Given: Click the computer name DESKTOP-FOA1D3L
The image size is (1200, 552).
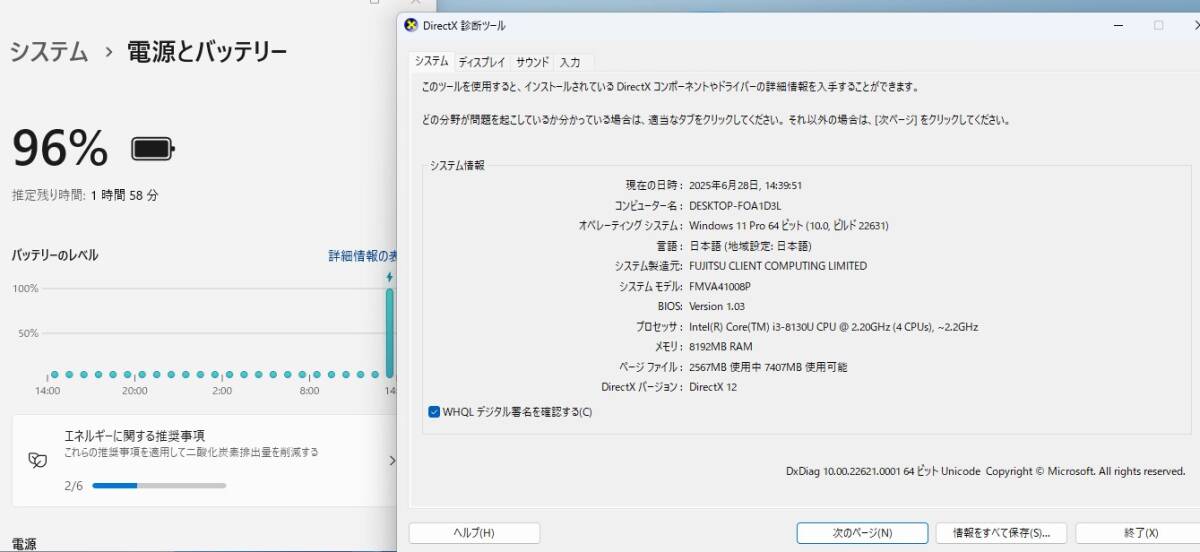Looking at the screenshot, I should (735, 205).
